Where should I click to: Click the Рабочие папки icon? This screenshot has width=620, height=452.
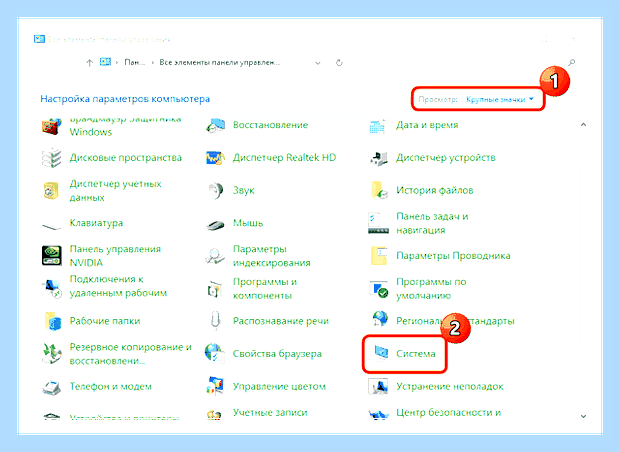tap(52, 321)
